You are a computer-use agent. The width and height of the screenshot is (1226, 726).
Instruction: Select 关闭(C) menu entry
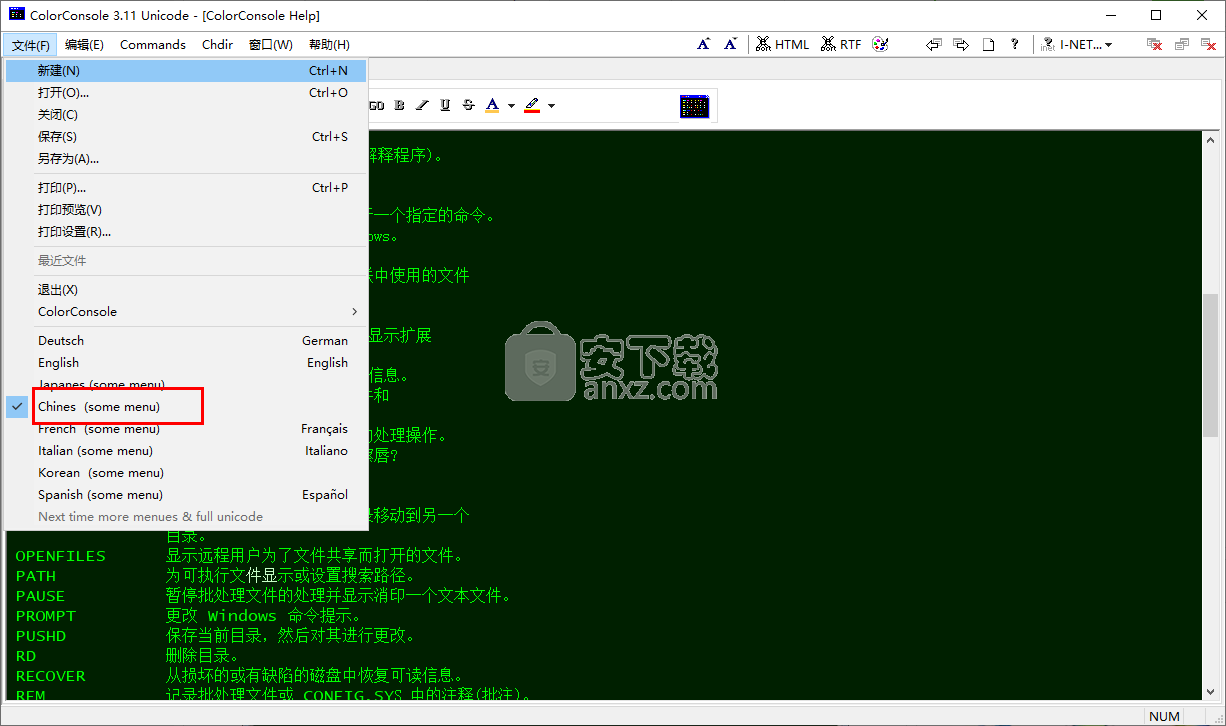tap(187, 115)
